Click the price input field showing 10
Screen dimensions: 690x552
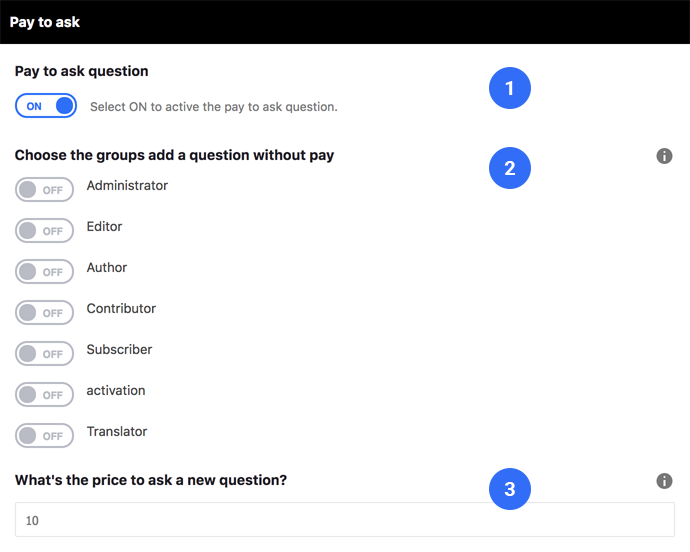pos(345,520)
